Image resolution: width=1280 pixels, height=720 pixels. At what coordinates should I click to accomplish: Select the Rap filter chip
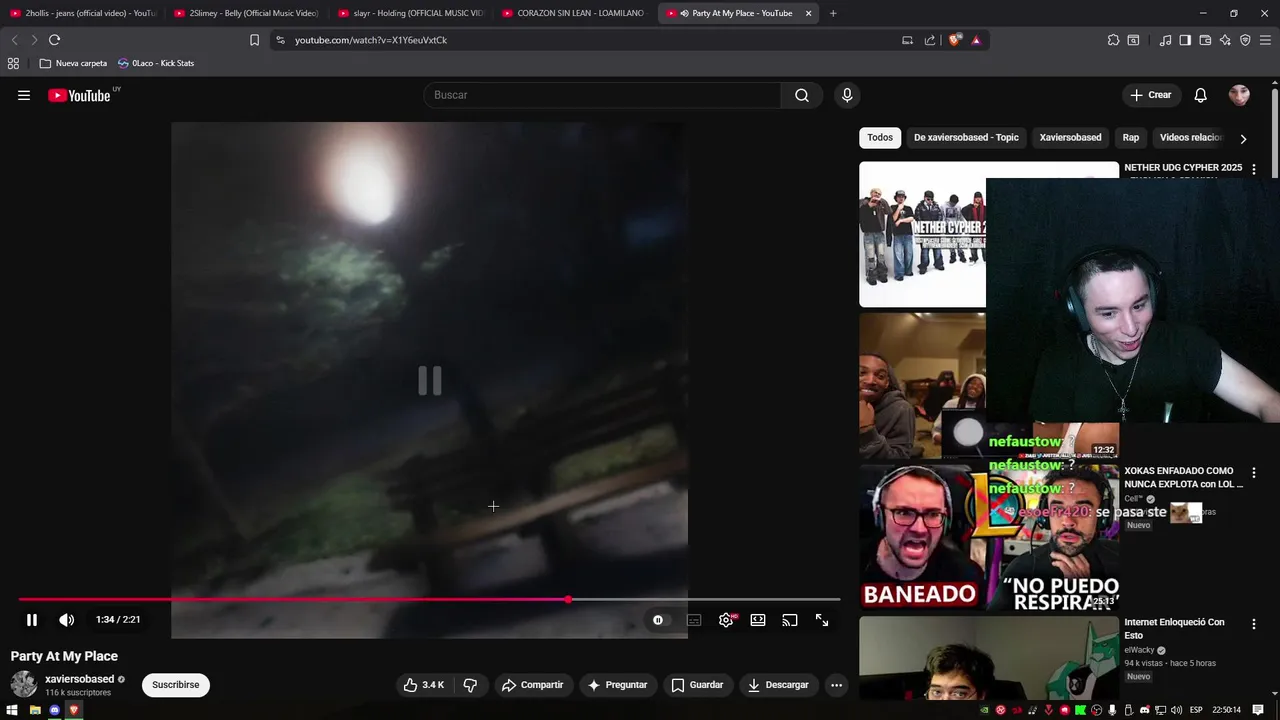click(1131, 138)
